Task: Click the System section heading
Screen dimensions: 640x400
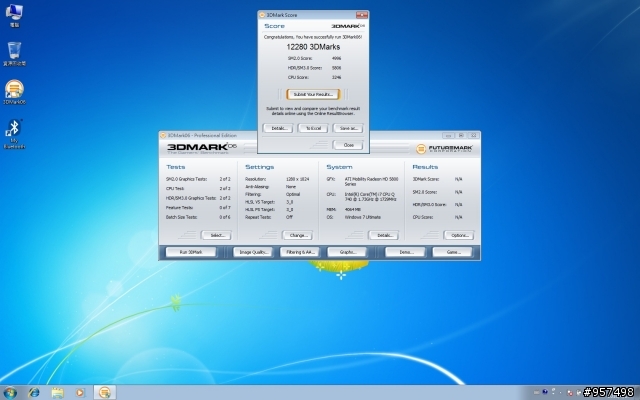Action: [x=339, y=167]
